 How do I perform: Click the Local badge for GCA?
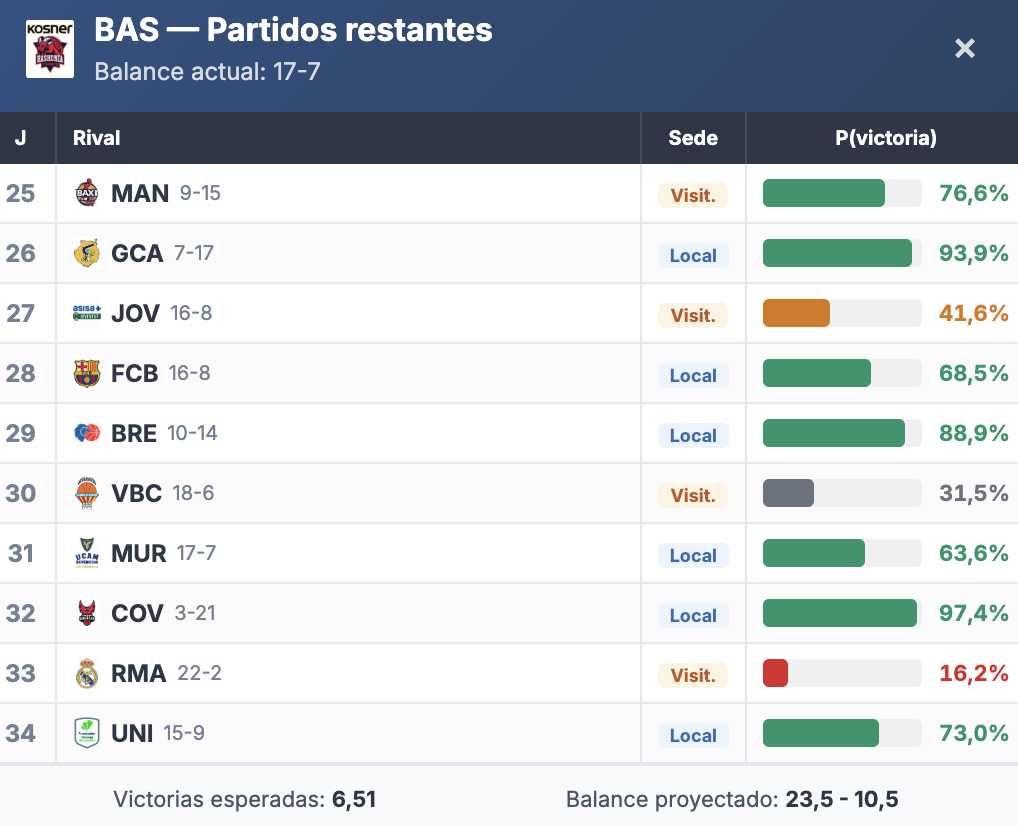pos(693,255)
